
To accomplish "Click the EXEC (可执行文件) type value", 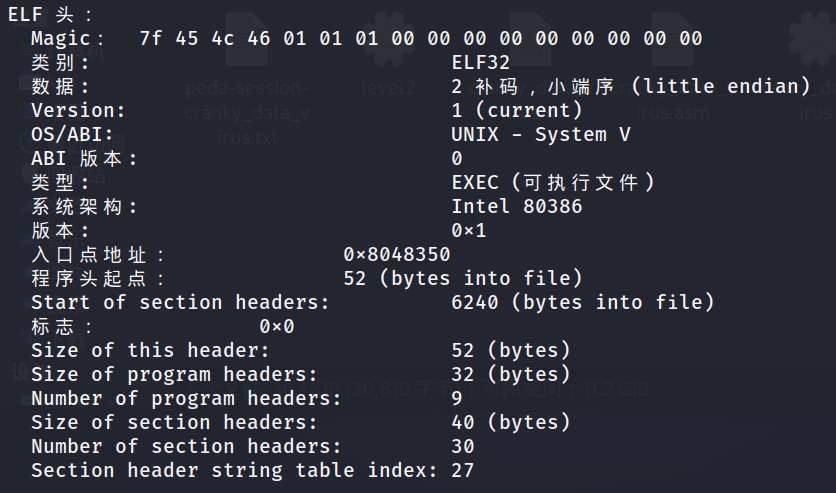I will [553, 182].
